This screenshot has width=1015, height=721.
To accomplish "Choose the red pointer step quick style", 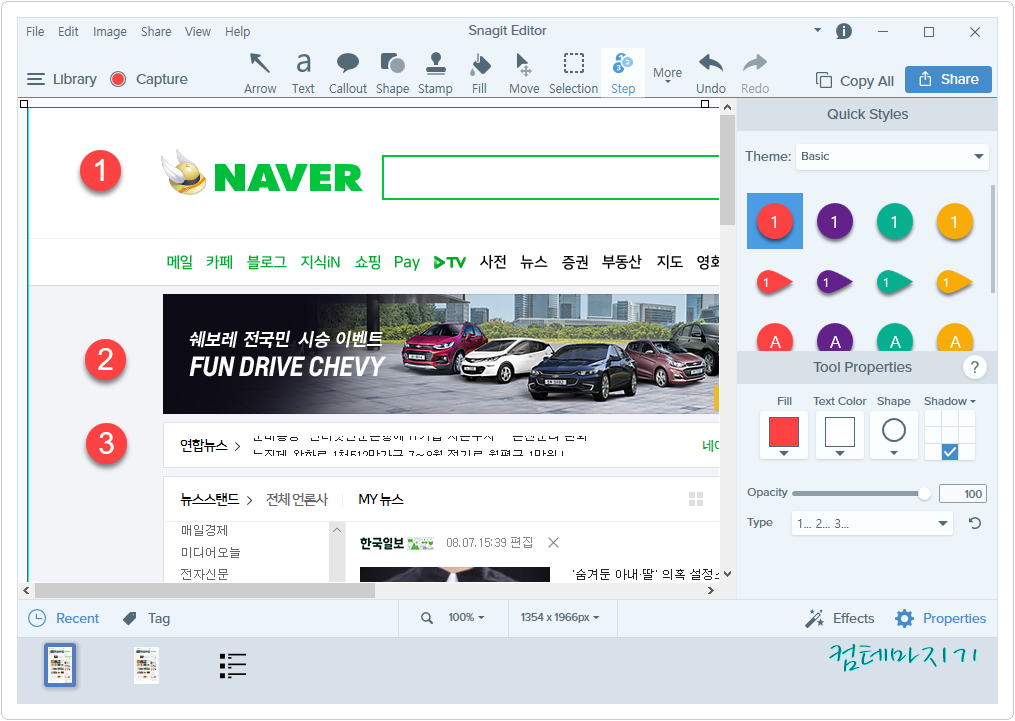I will coord(775,282).
